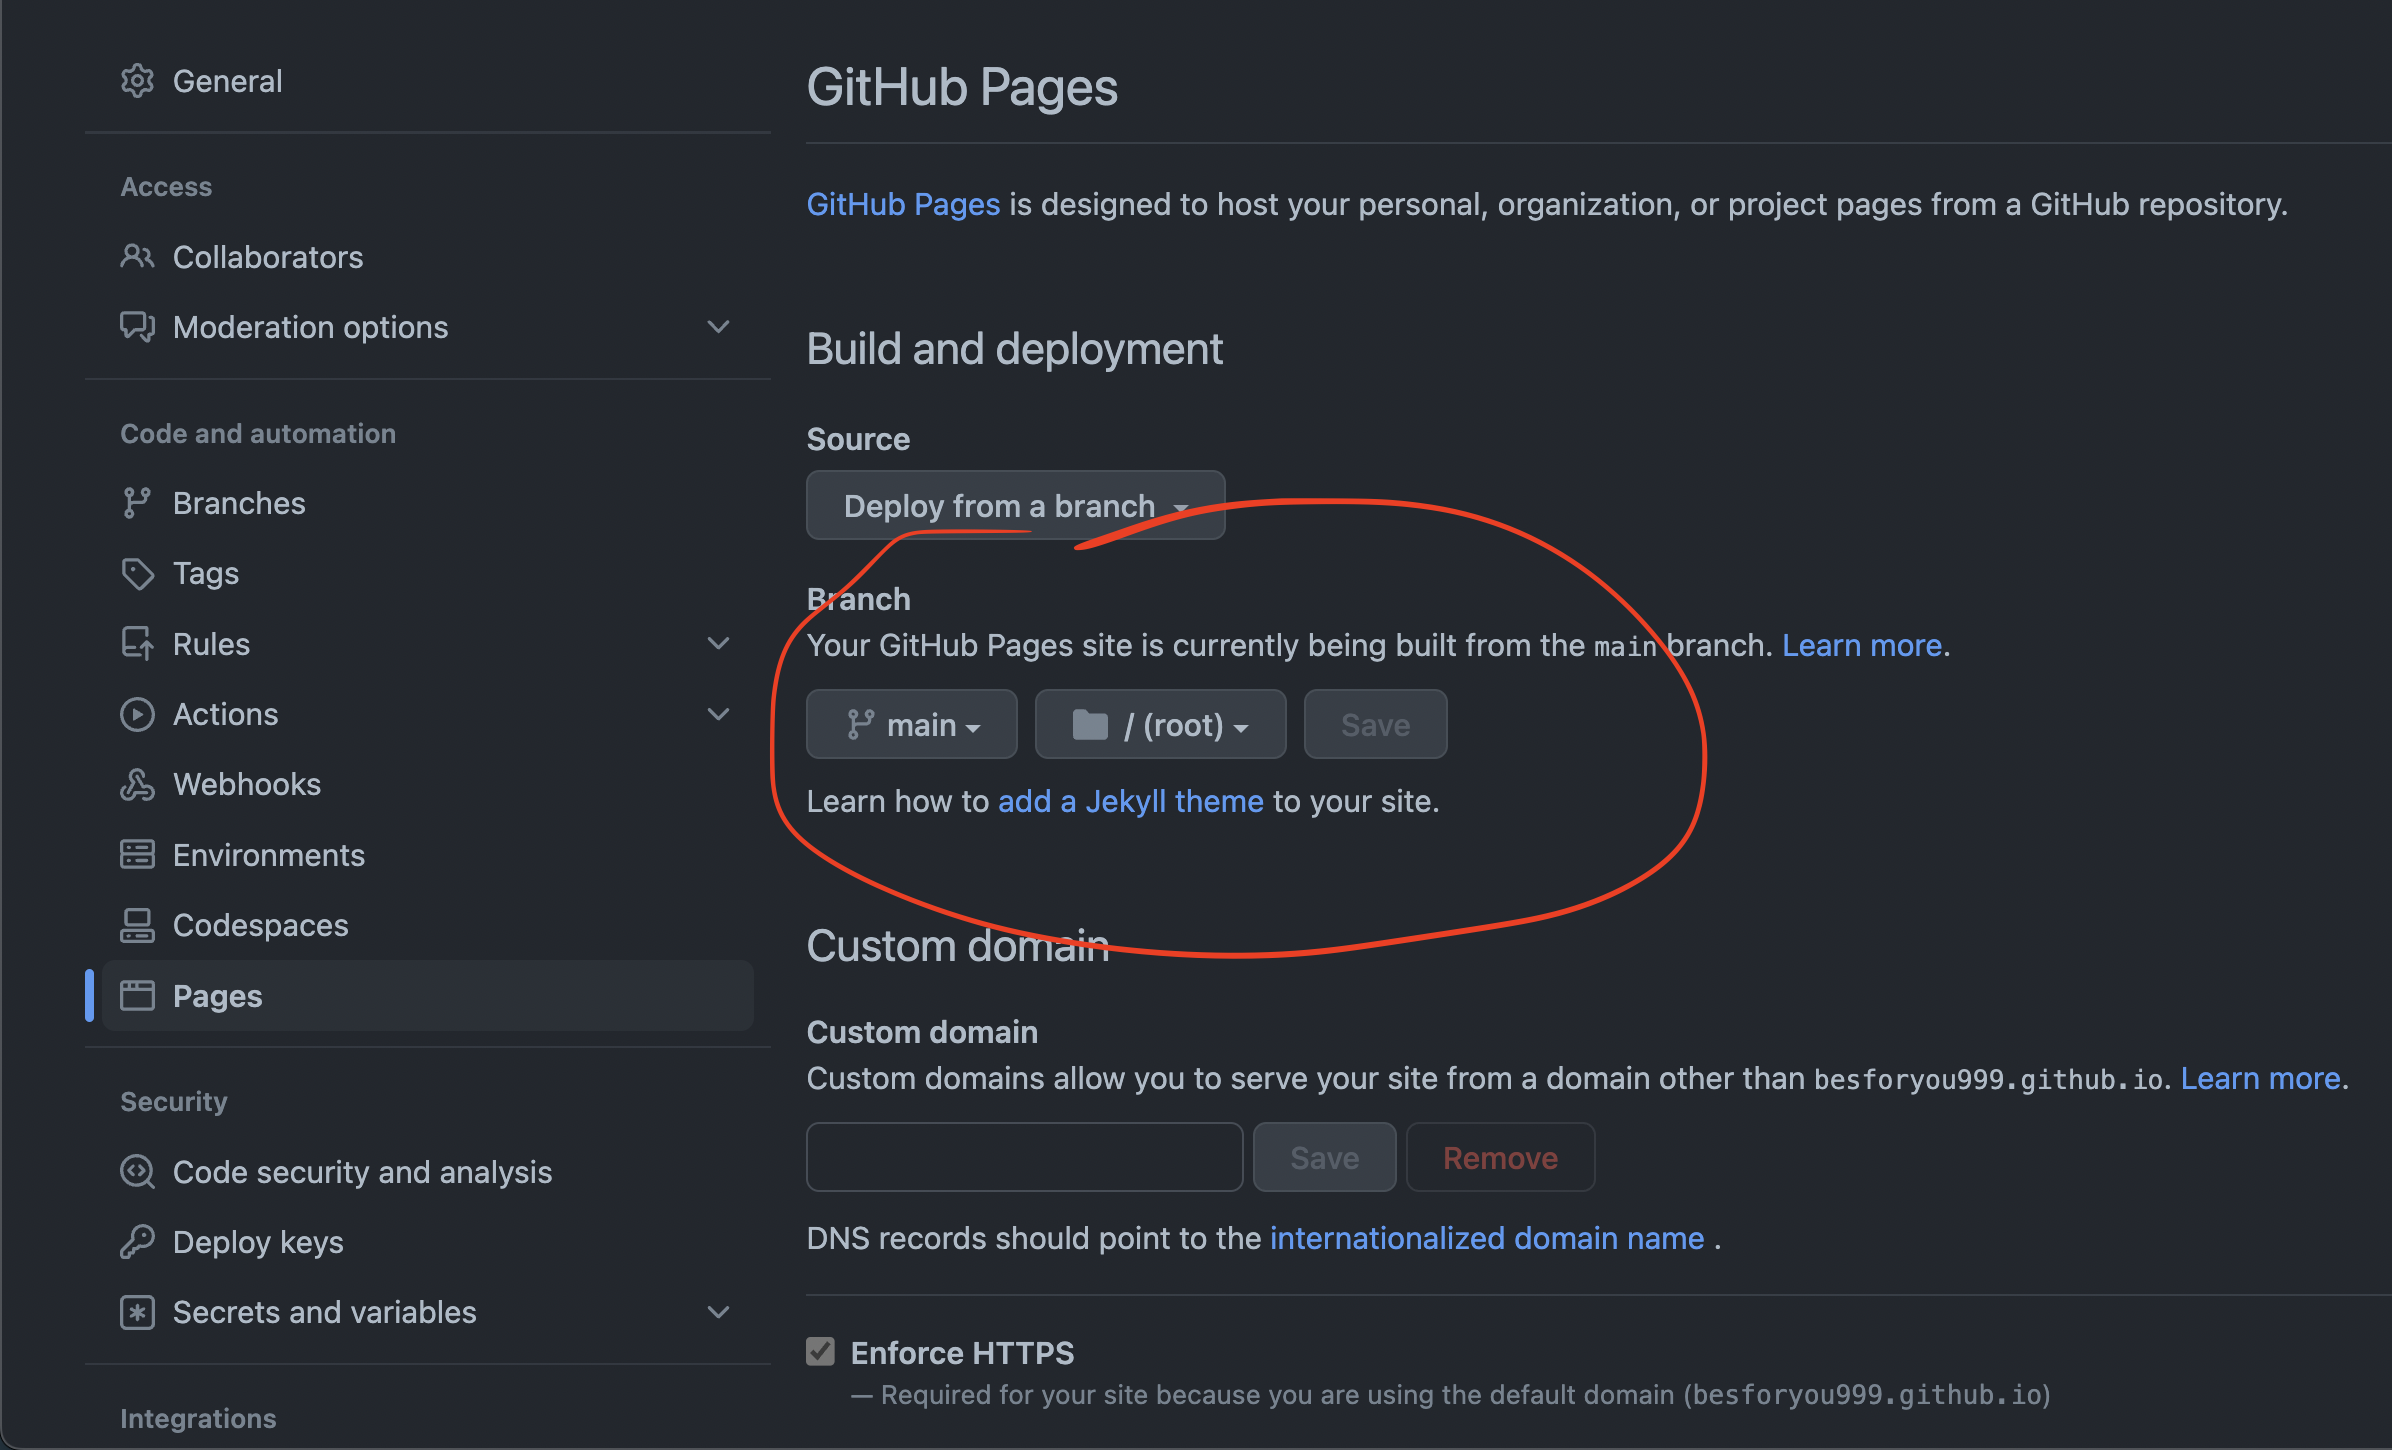Click the GitHub Pages intro link
Image resolution: width=2392 pixels, height=1450 pixels.
pyautogui.click(x=903, y=204)
